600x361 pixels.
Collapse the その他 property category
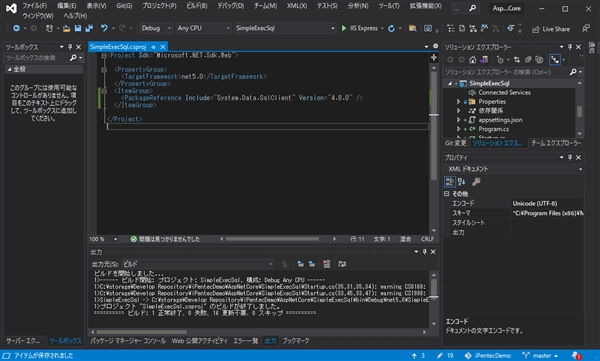[x=447, y=194]
